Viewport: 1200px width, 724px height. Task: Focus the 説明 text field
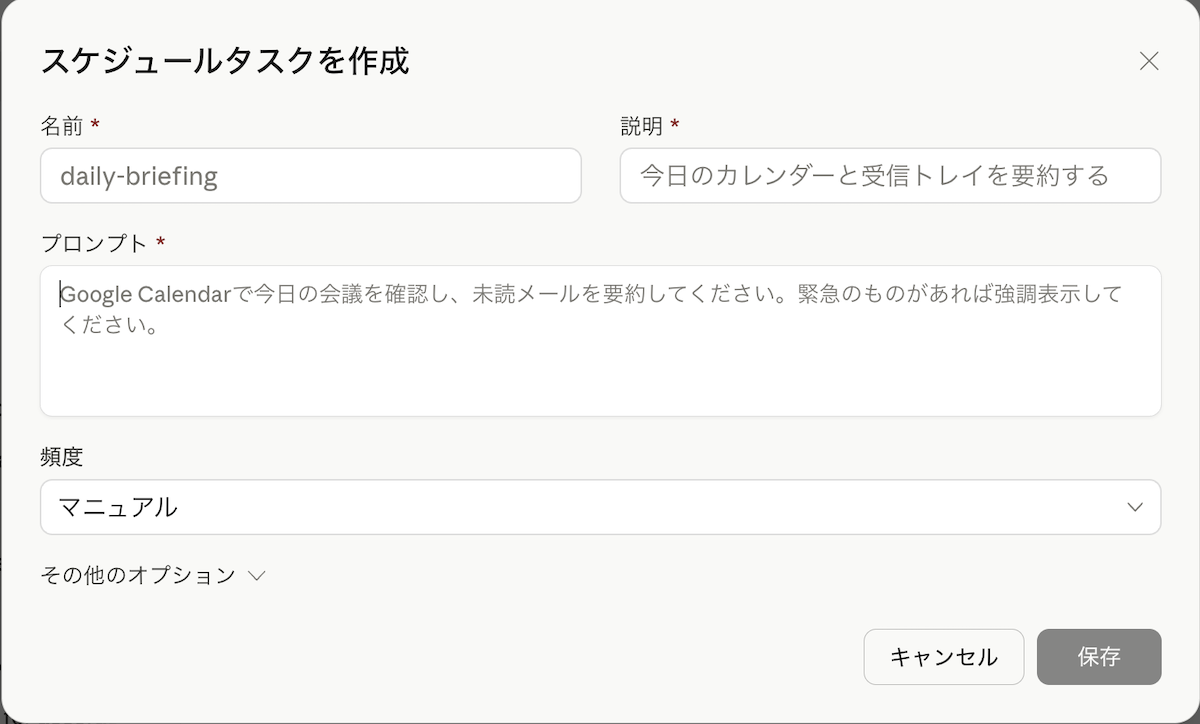(x=890, y=176)
